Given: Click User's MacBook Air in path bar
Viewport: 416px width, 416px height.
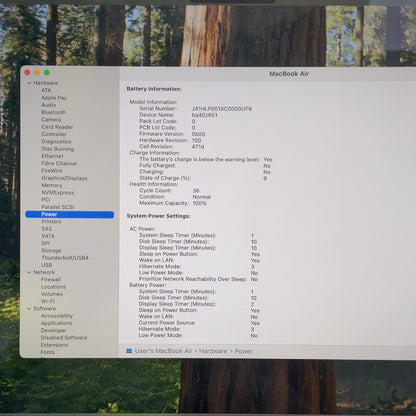Looking at the screenshot, I should click(x=163, y=351).
